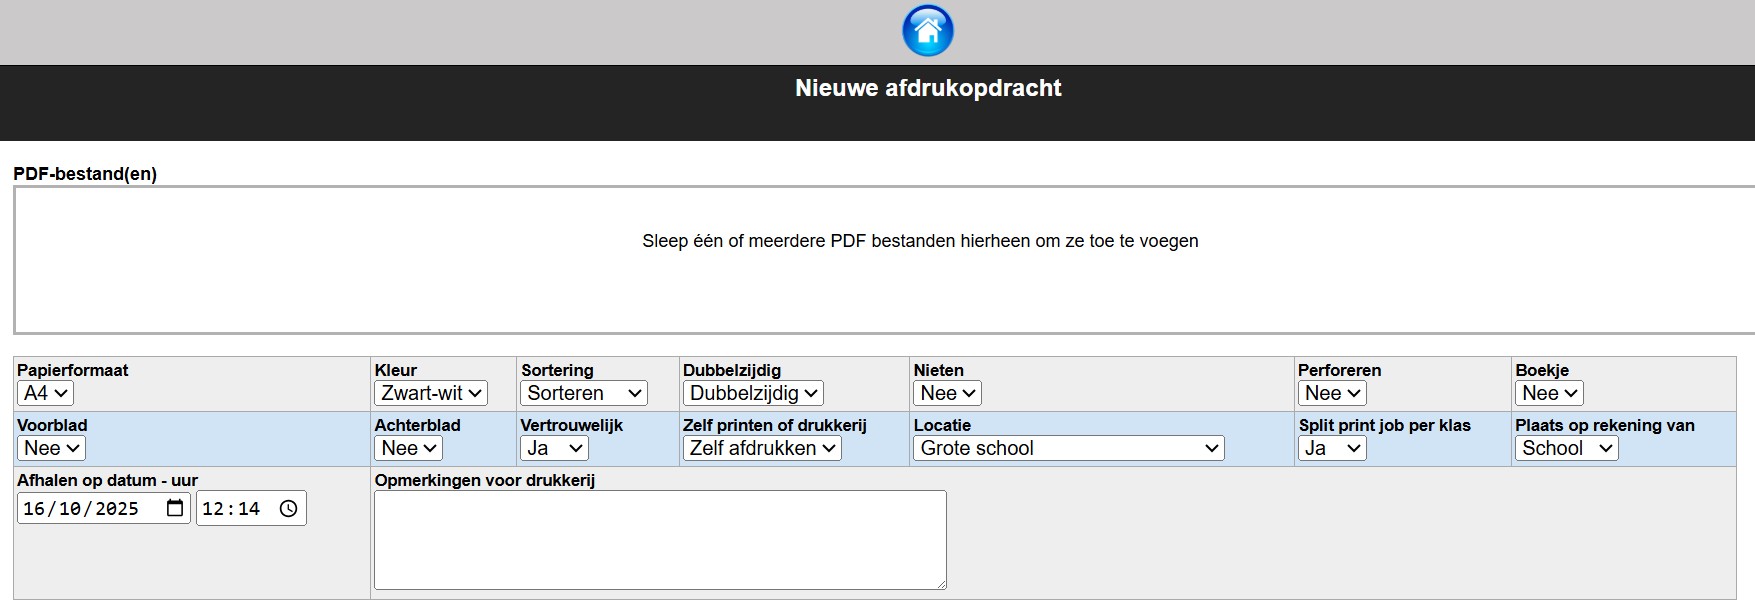Open the Plaats op rekening van dropdown

click(1566, 448)
